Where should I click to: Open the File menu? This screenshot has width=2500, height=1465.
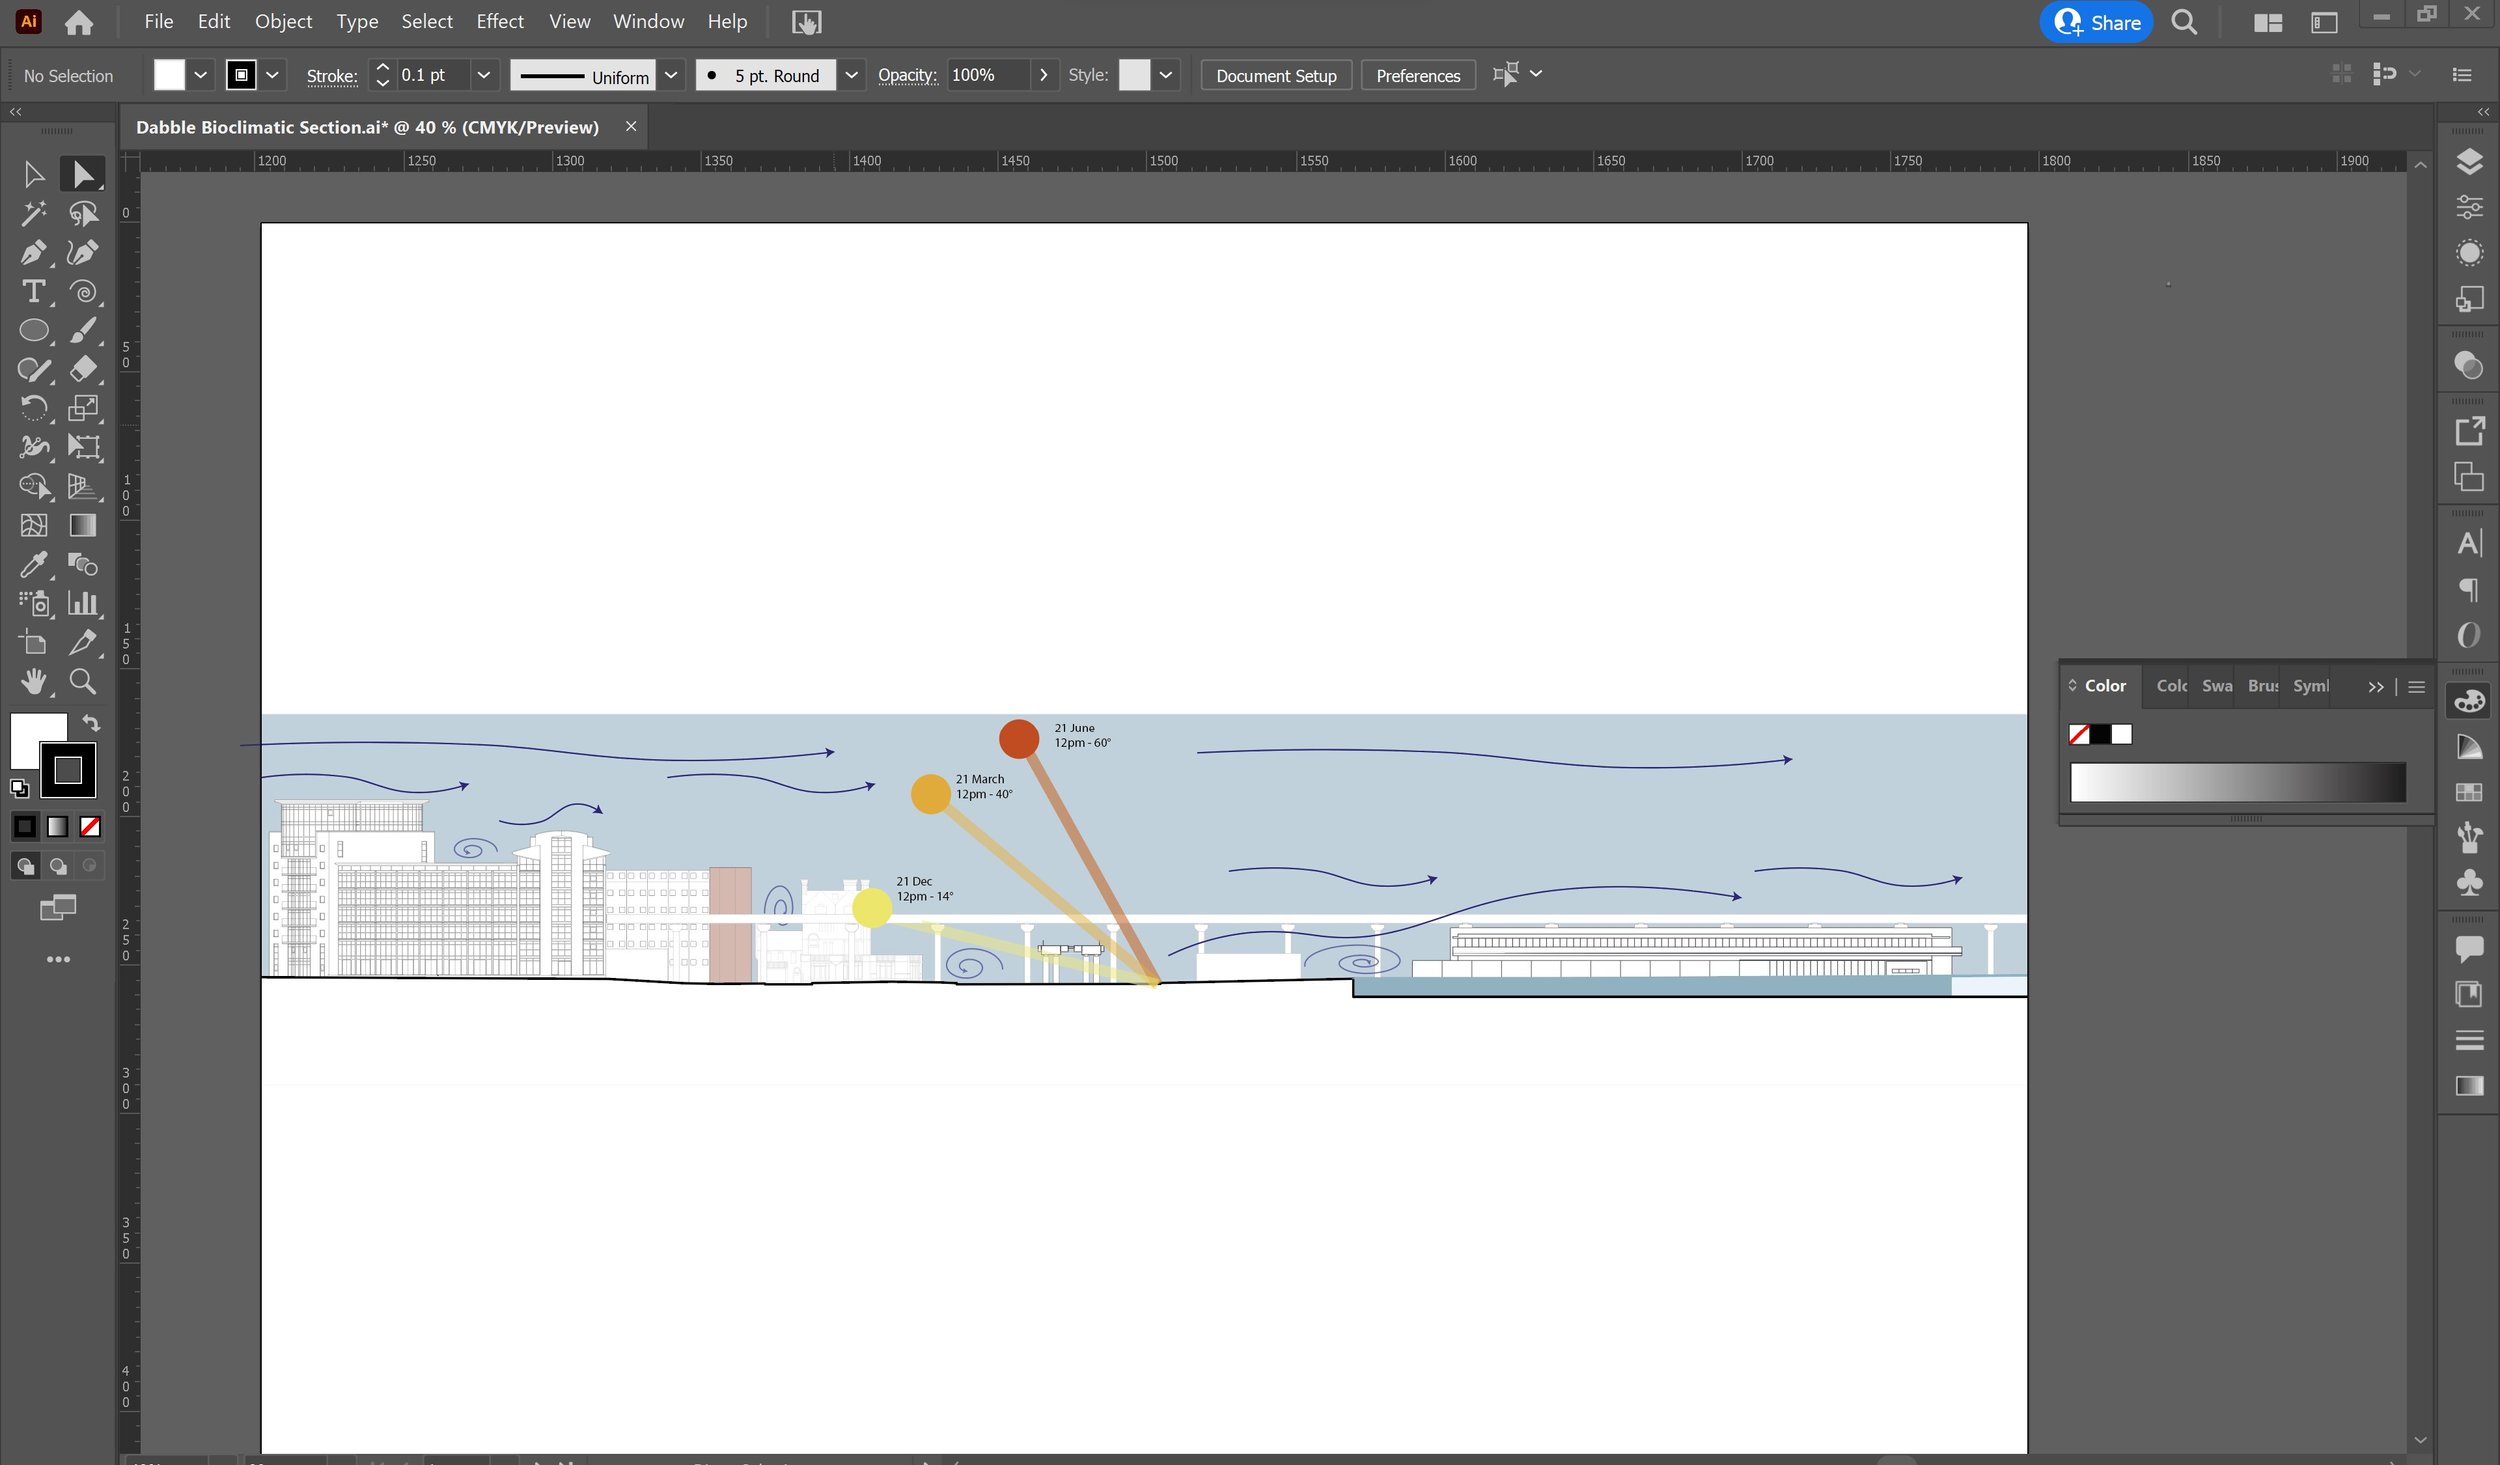[158, 21]
